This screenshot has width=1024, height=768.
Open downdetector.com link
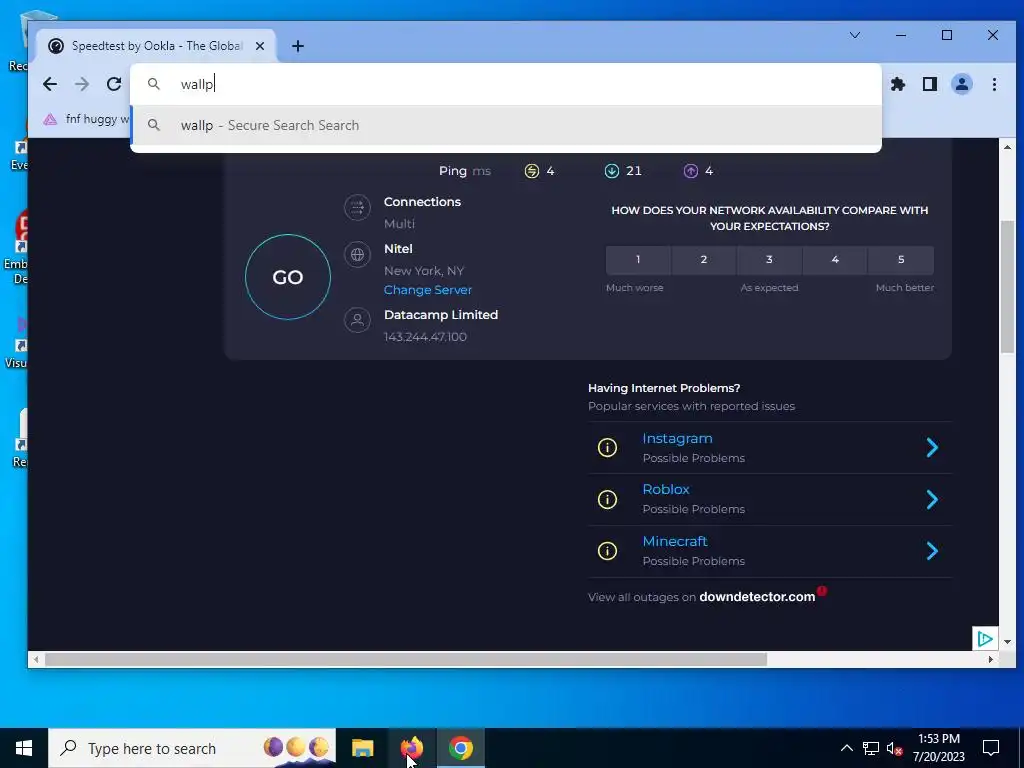757,597
